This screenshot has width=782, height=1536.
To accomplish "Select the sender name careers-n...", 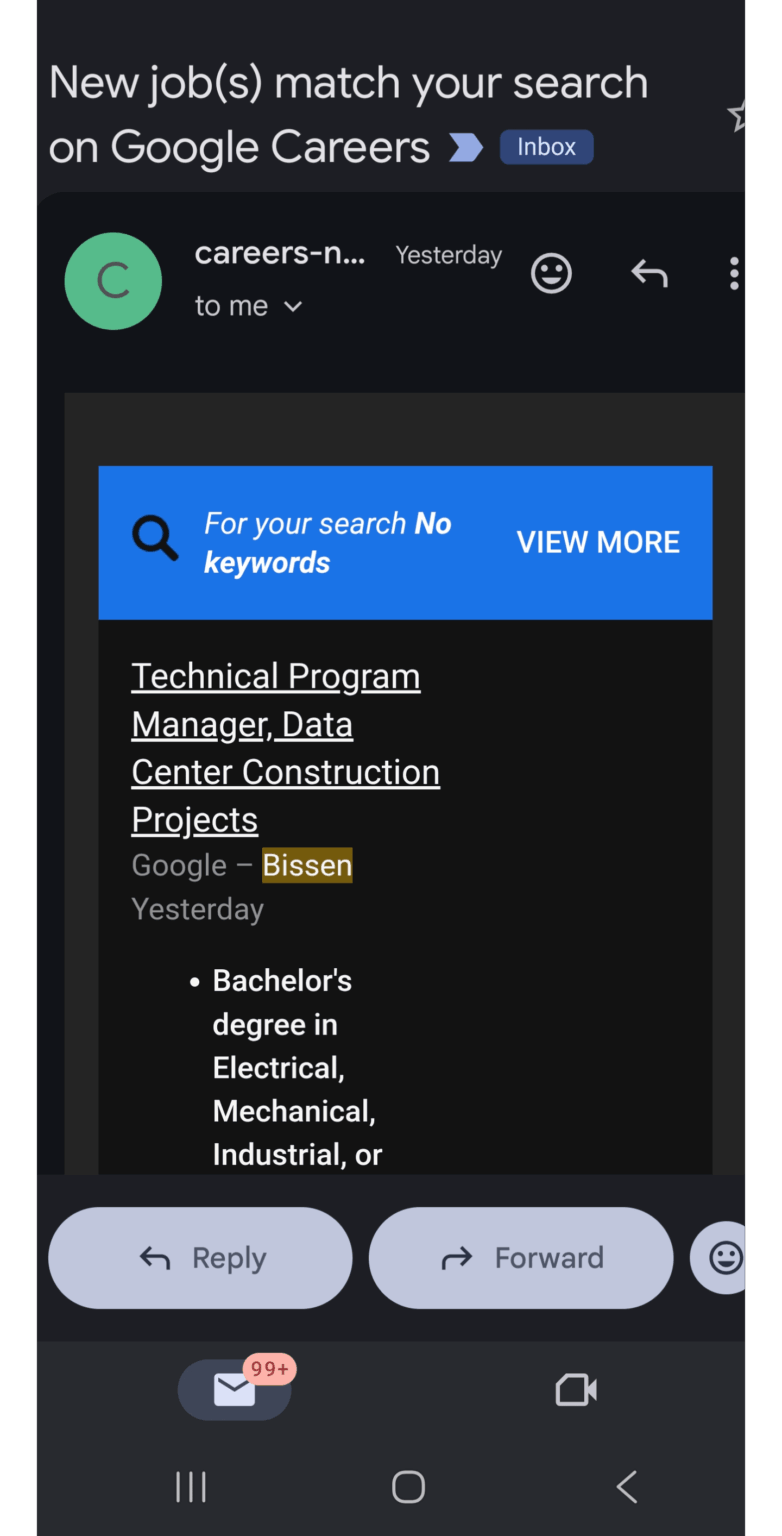I will click(279, 253).
